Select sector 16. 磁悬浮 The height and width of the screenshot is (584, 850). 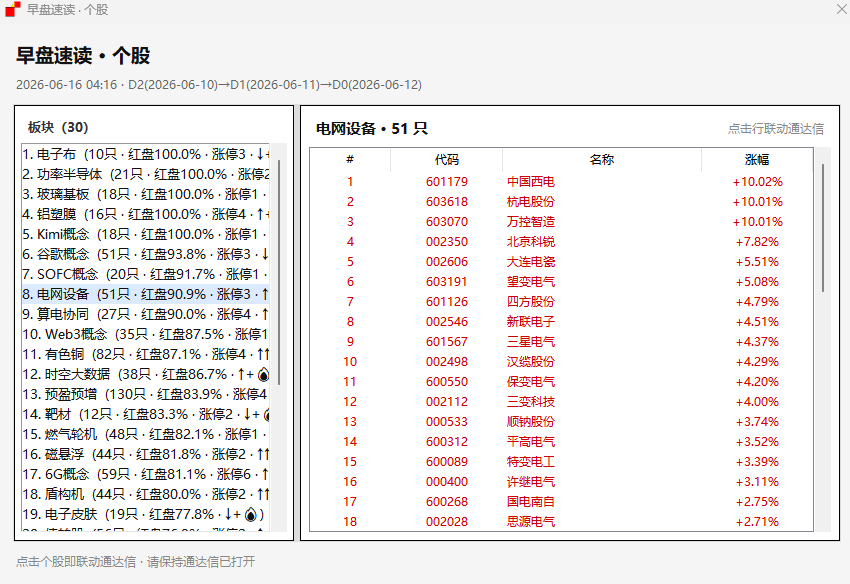coord(145,455)
